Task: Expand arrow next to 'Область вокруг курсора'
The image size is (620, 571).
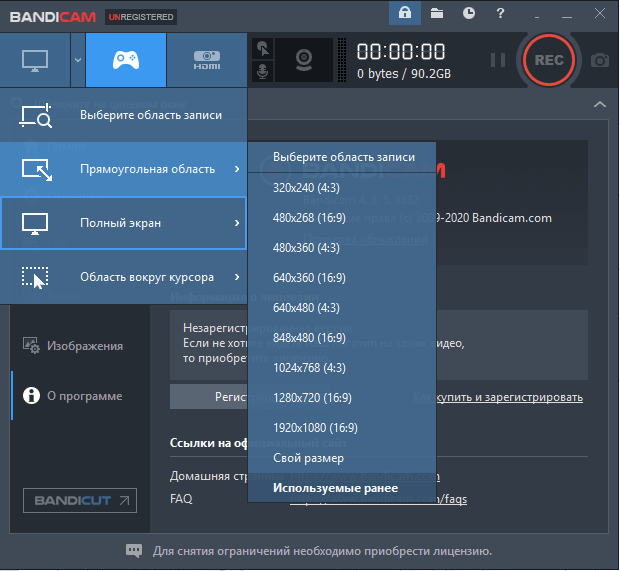Action: [x=237, y=277]
